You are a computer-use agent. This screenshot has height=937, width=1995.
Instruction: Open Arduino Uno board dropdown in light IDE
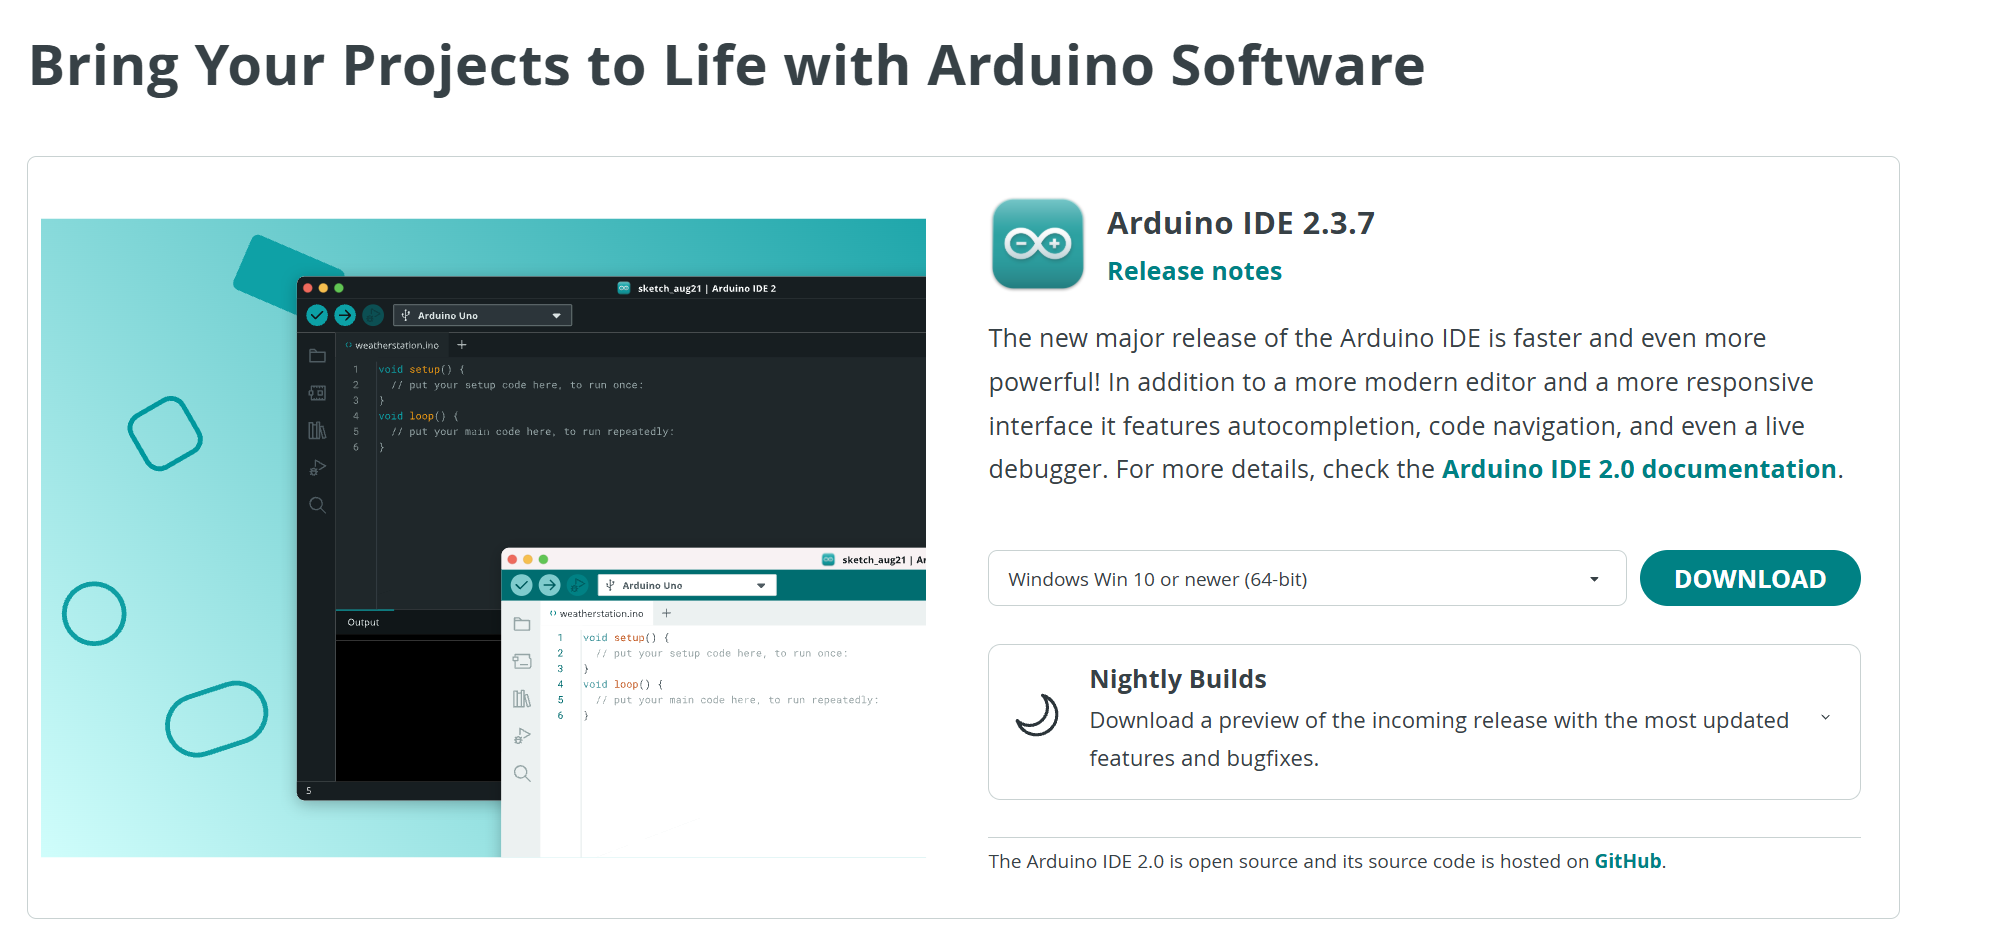click(687, 585)
